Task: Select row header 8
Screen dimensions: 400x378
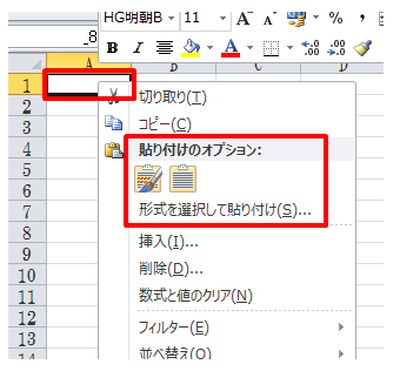Action: [27, 233]
